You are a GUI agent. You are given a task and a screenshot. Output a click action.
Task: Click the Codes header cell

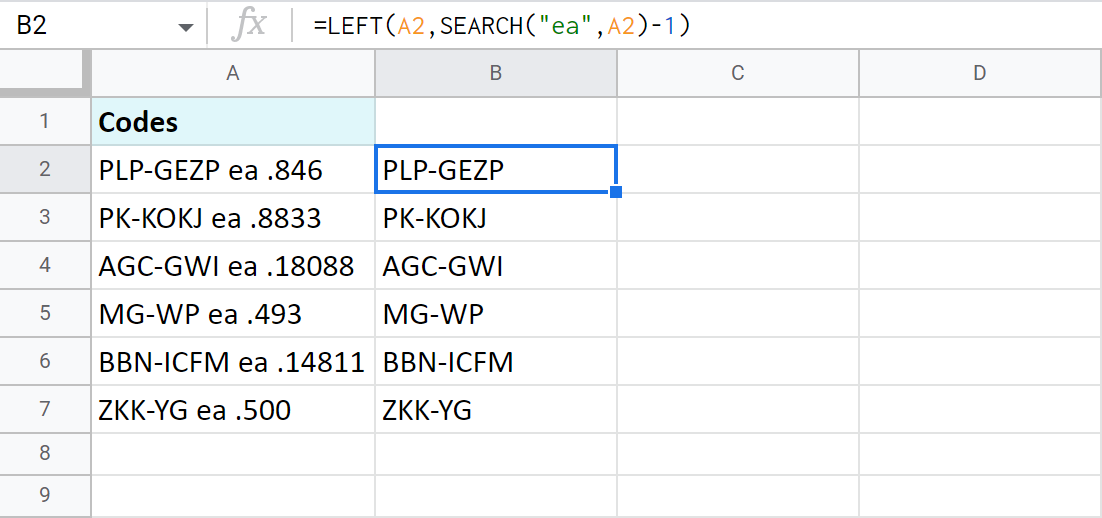pos(233,122)
